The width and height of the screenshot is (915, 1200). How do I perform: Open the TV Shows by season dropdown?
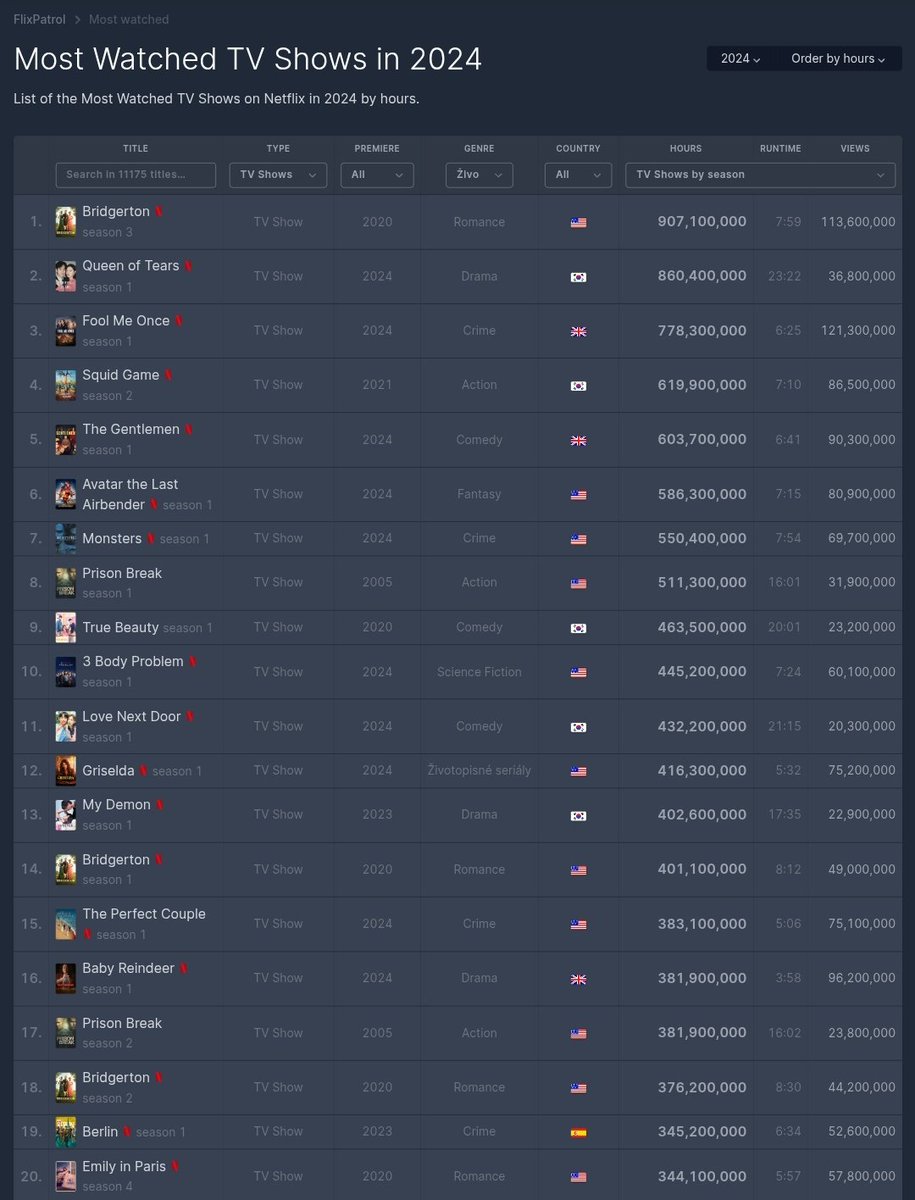pyautogui.click(x=760, y=175)
